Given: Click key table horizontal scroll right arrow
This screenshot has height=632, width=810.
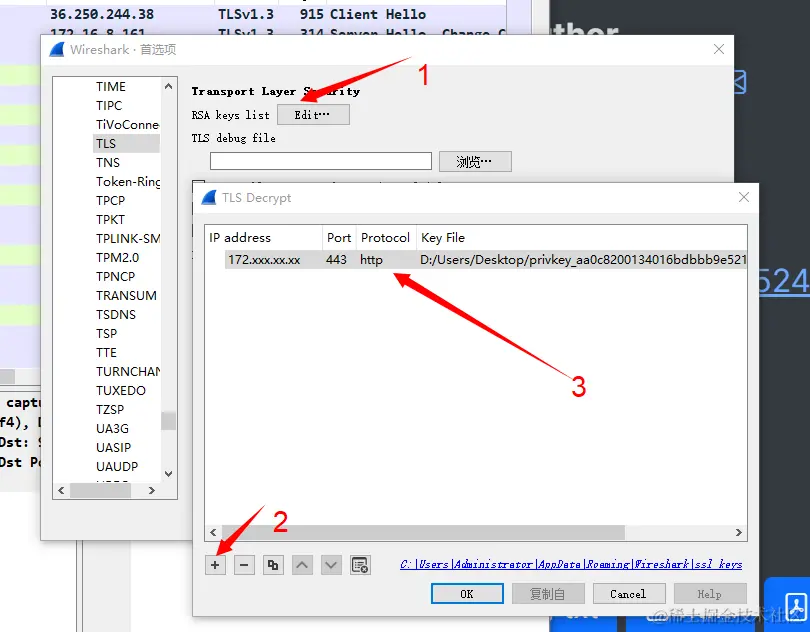Looking at the screenshot, I should click(739, 532).
